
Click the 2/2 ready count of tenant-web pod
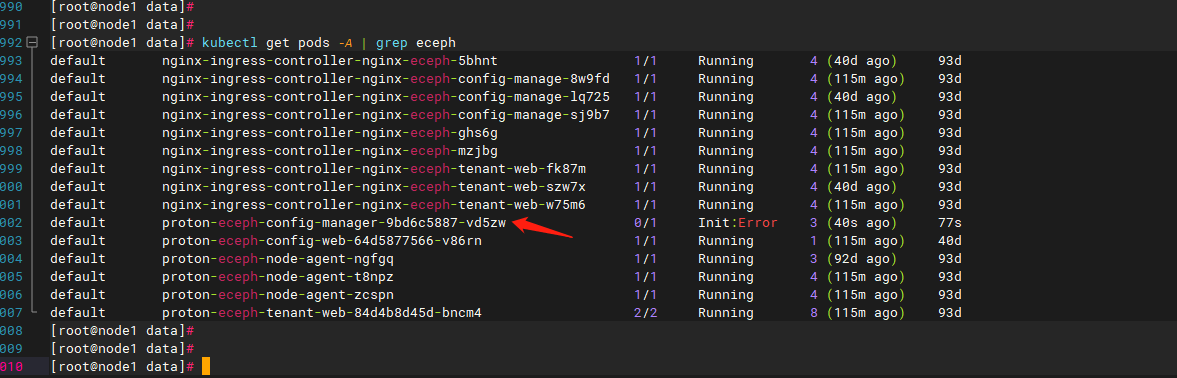(646, 313)
